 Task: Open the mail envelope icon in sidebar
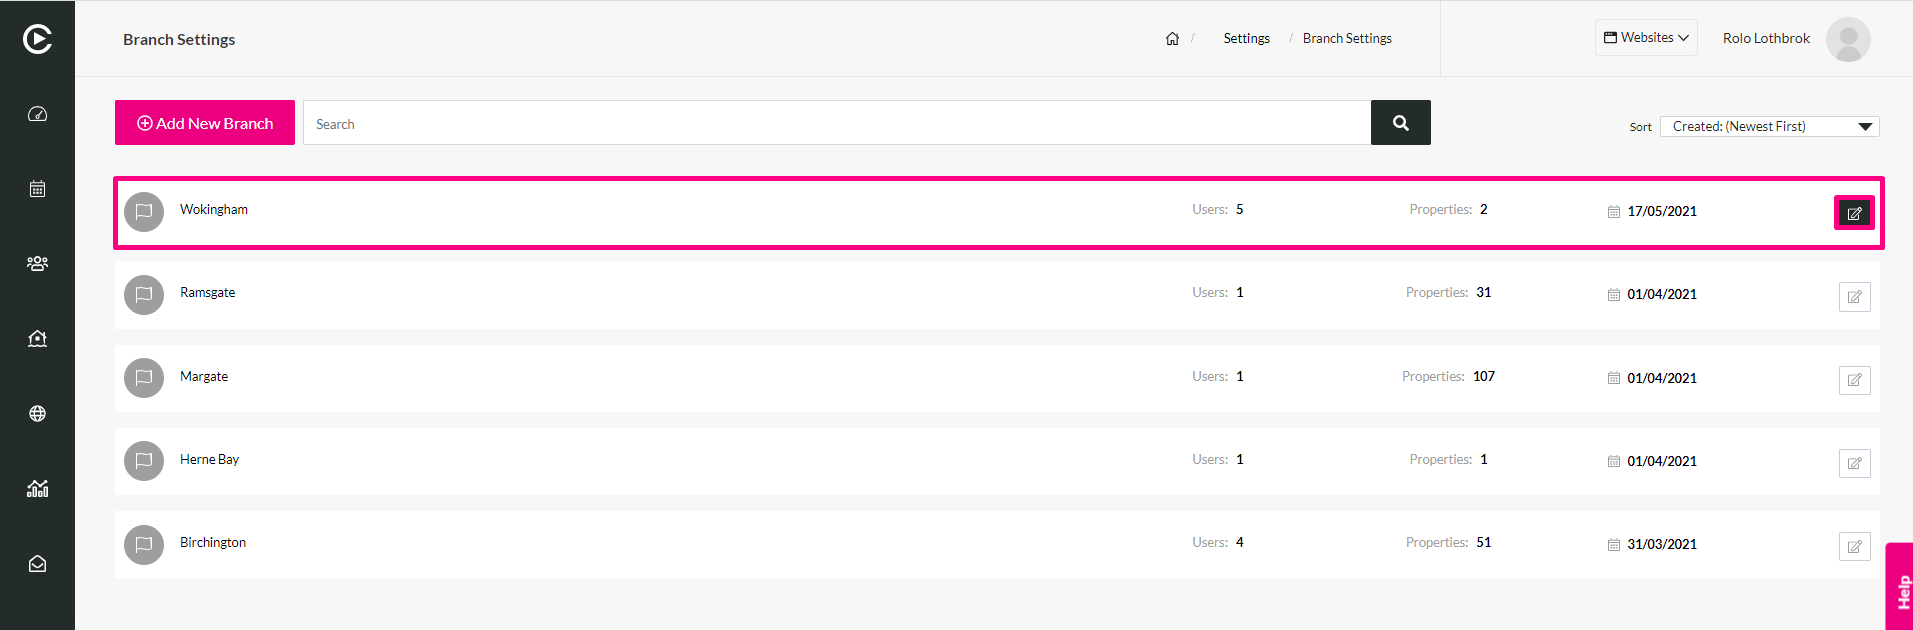(x=37, y=564)
